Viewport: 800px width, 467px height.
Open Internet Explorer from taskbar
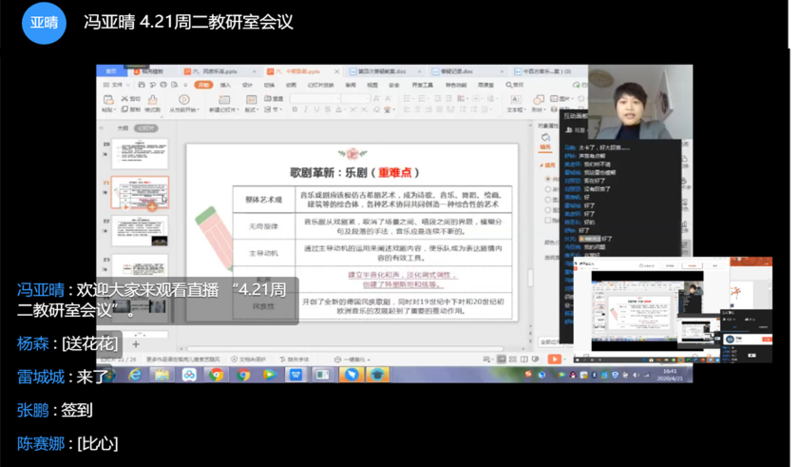coord(135,375)
